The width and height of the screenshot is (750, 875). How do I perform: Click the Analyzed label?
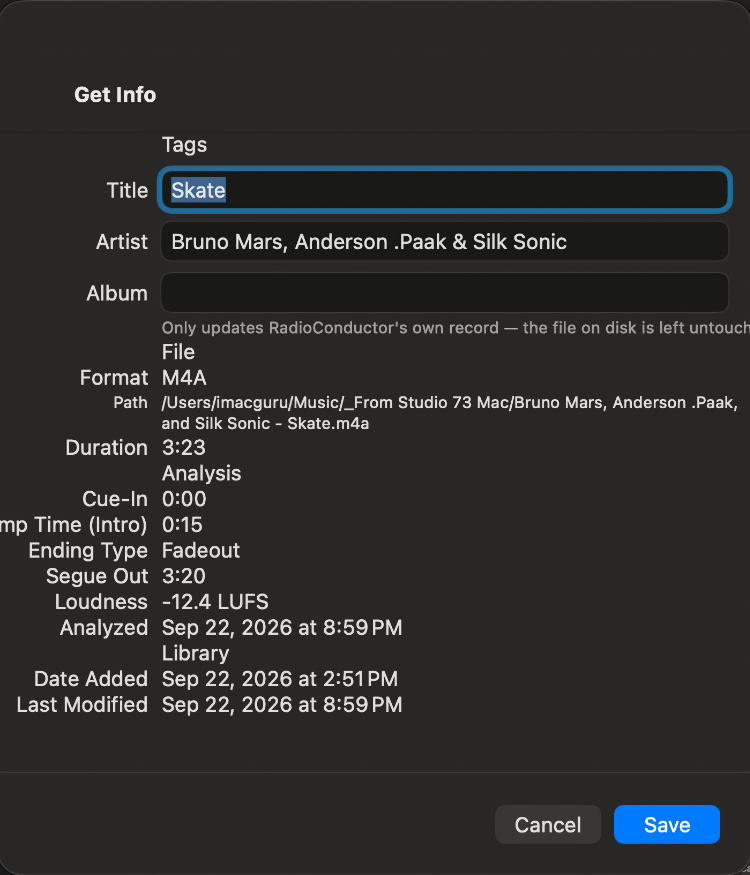104,628
